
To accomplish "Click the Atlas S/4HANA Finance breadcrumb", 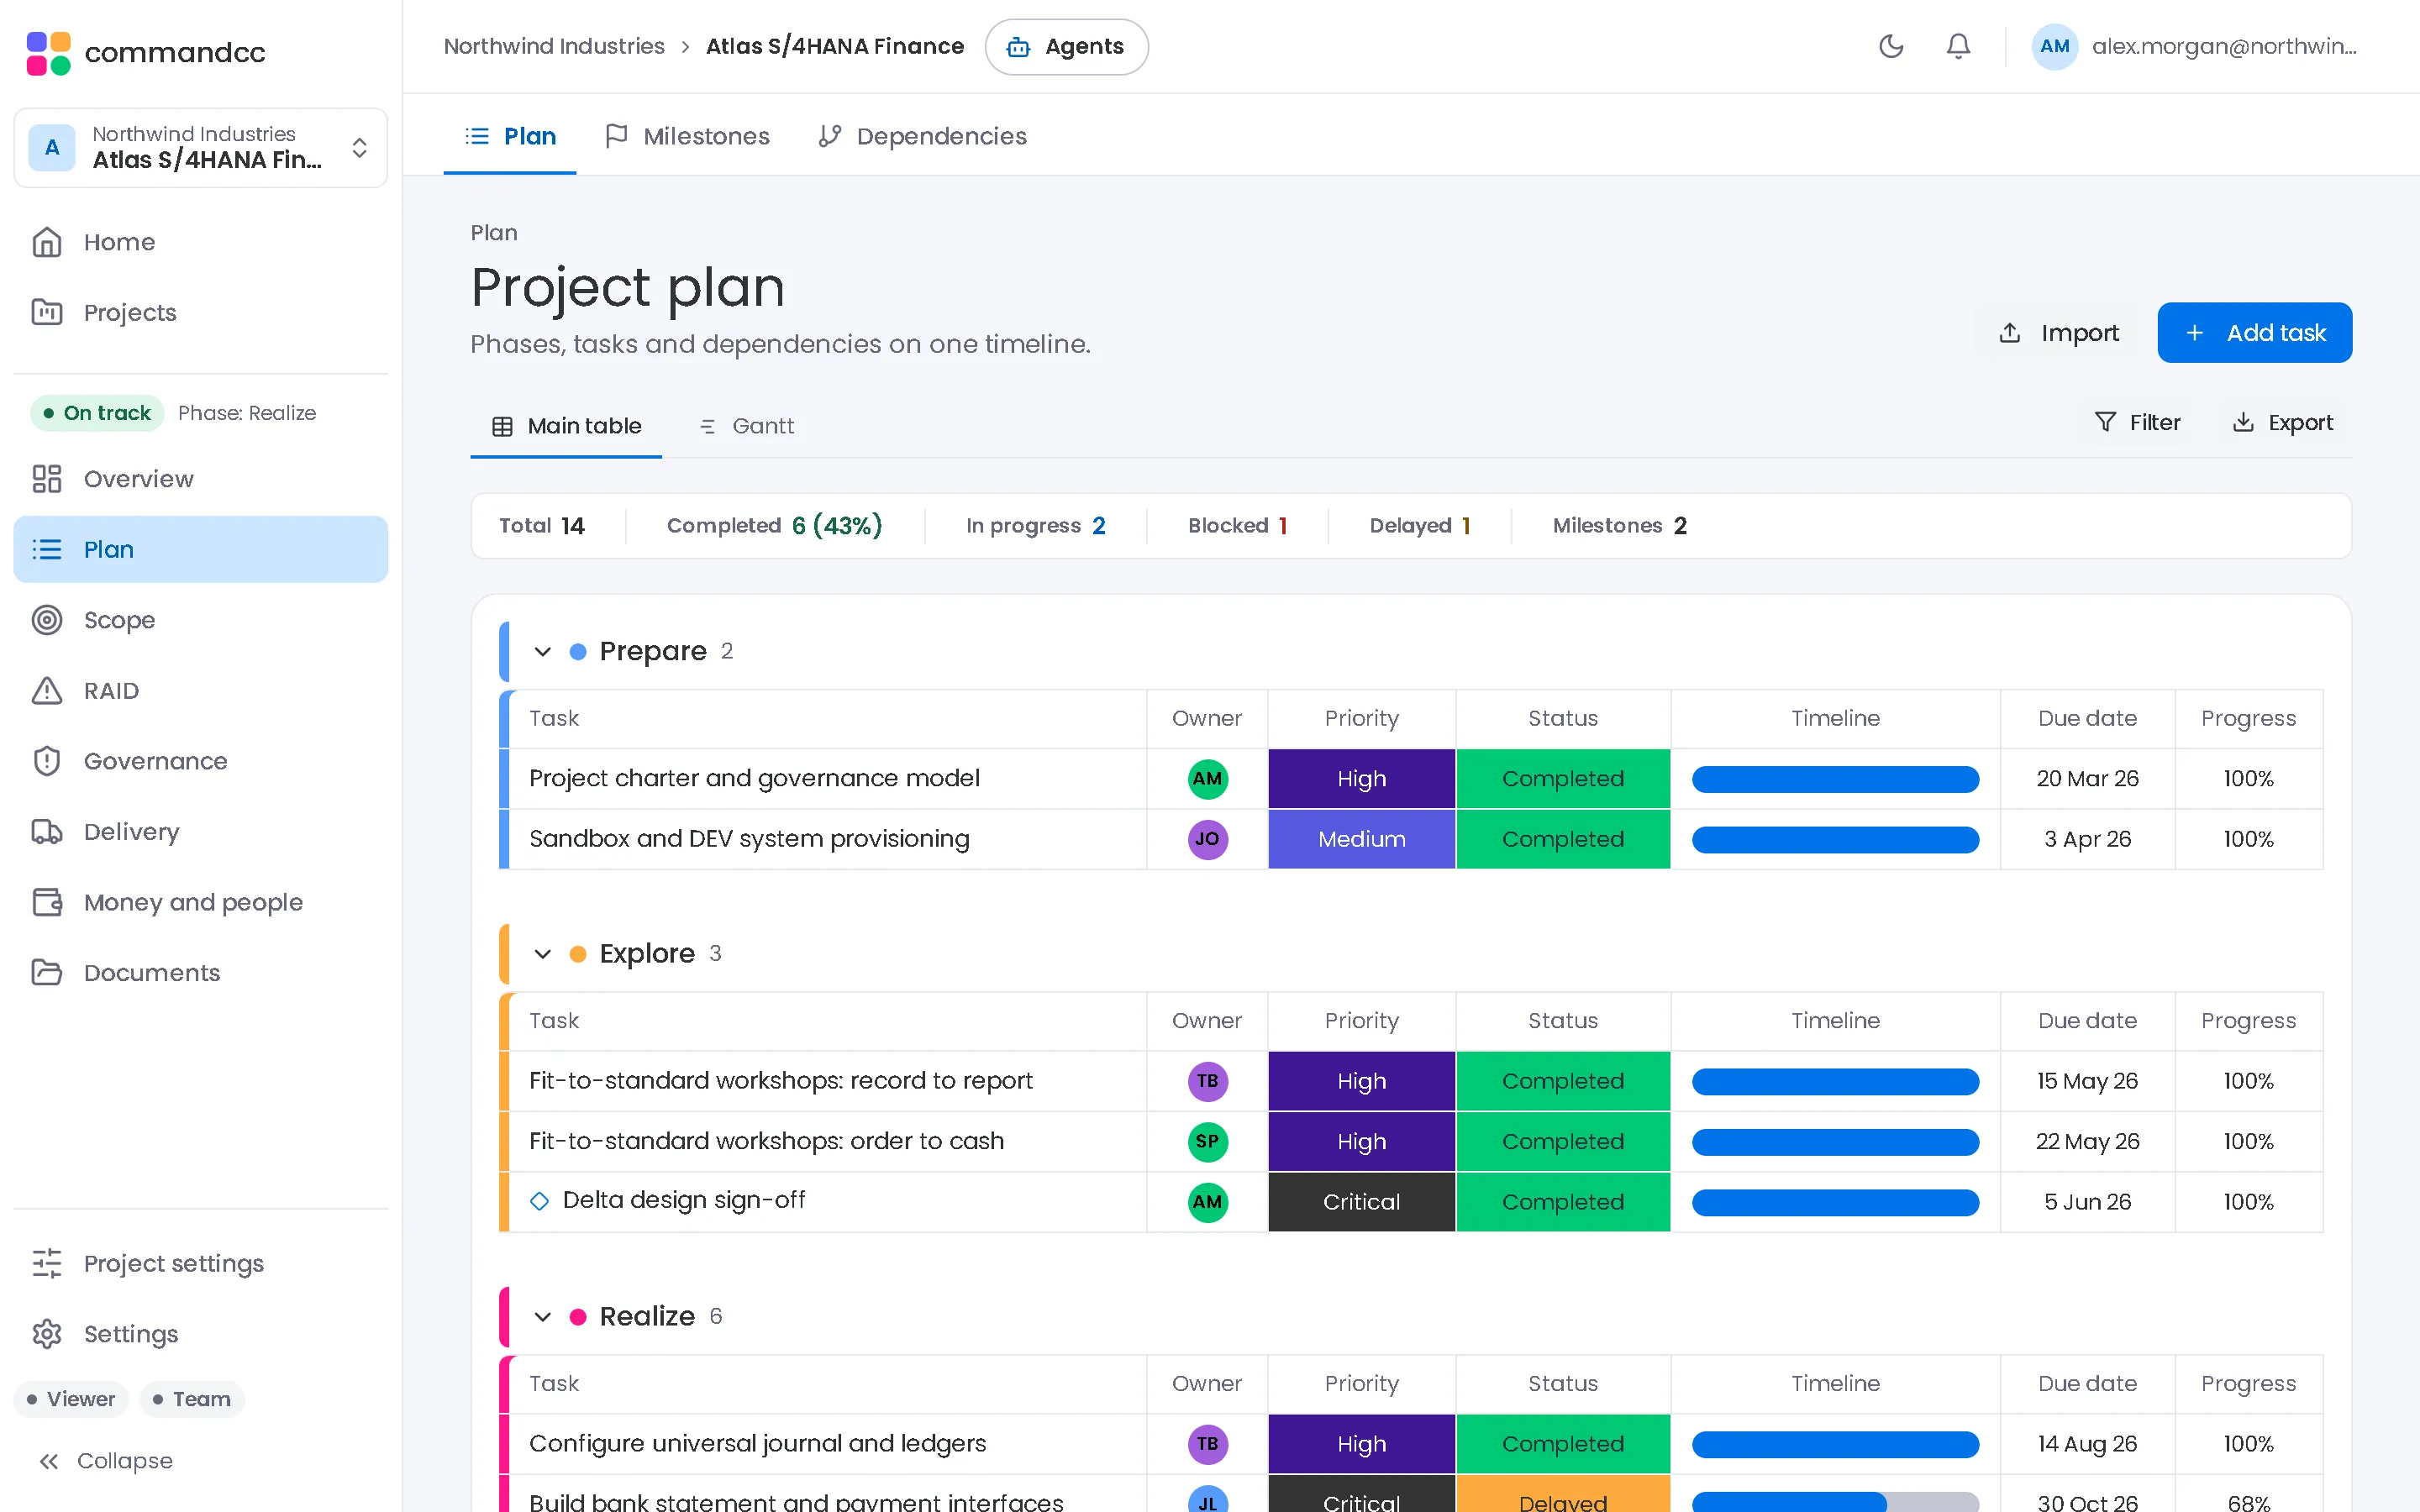I will coord(835,46).
